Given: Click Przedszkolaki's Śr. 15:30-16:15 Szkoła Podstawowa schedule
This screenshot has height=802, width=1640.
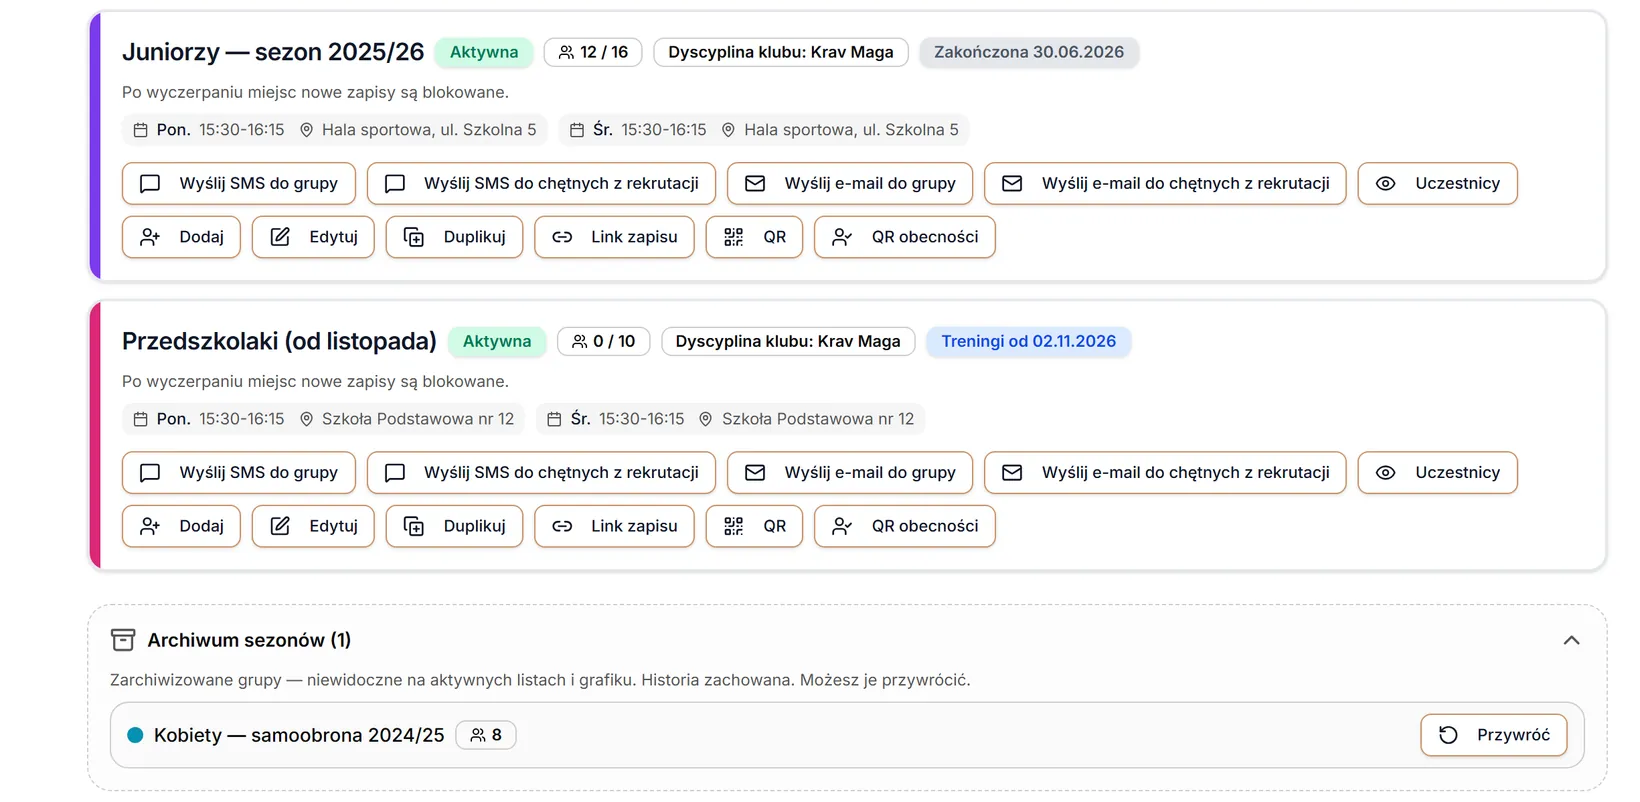Looking at the screenshot, I should [730, 419].
